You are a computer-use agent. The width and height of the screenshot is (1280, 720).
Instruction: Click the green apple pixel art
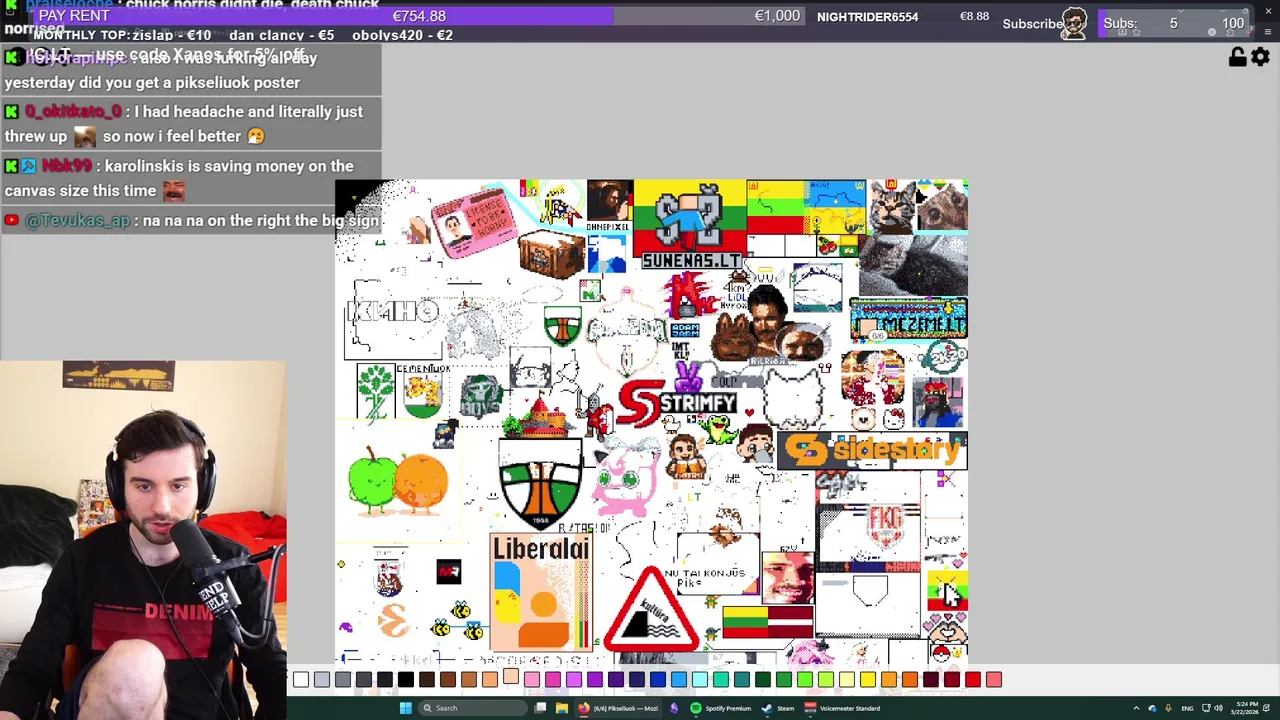(372, 480)
